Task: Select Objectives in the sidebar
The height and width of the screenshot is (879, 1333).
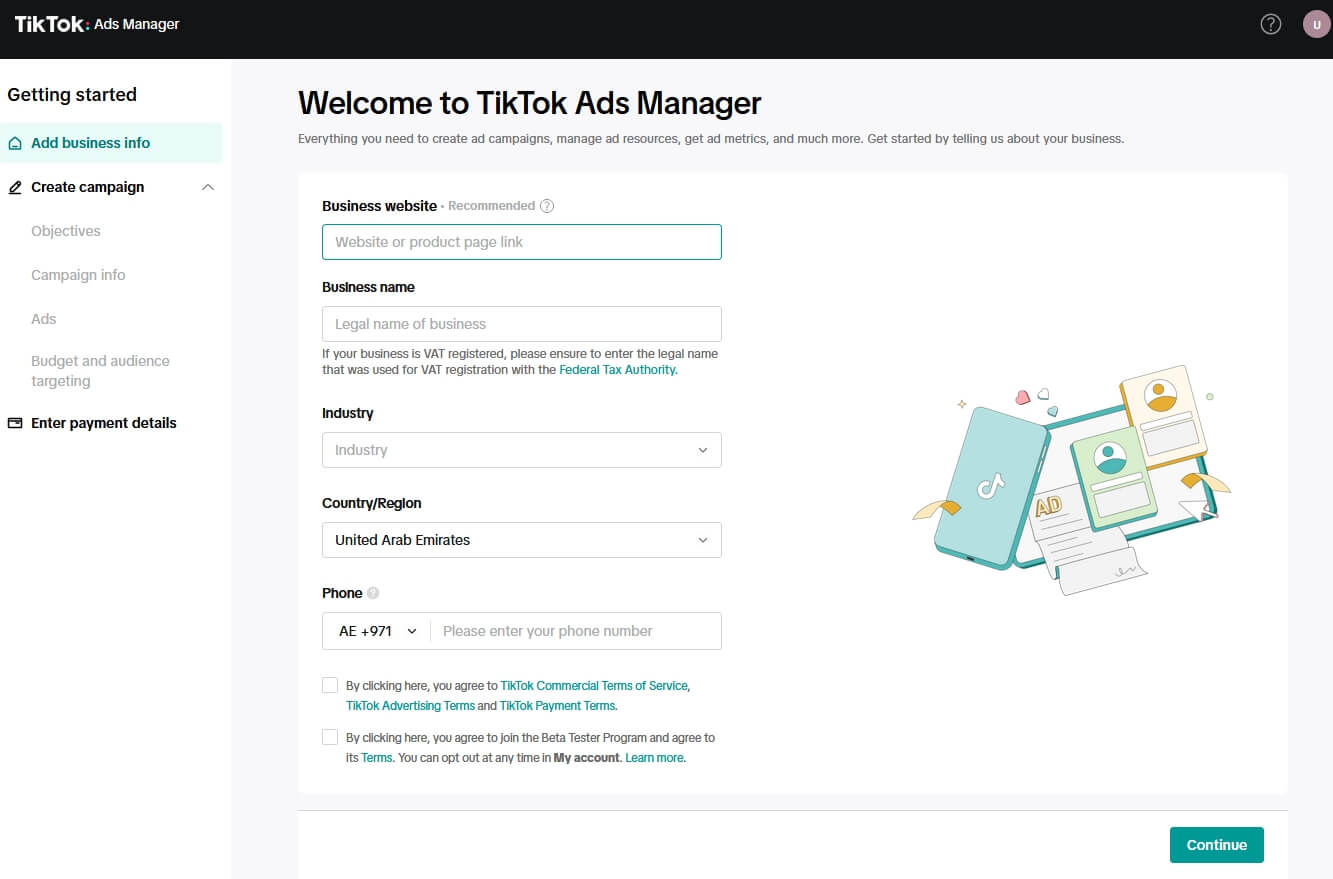Action: [65, 231]
